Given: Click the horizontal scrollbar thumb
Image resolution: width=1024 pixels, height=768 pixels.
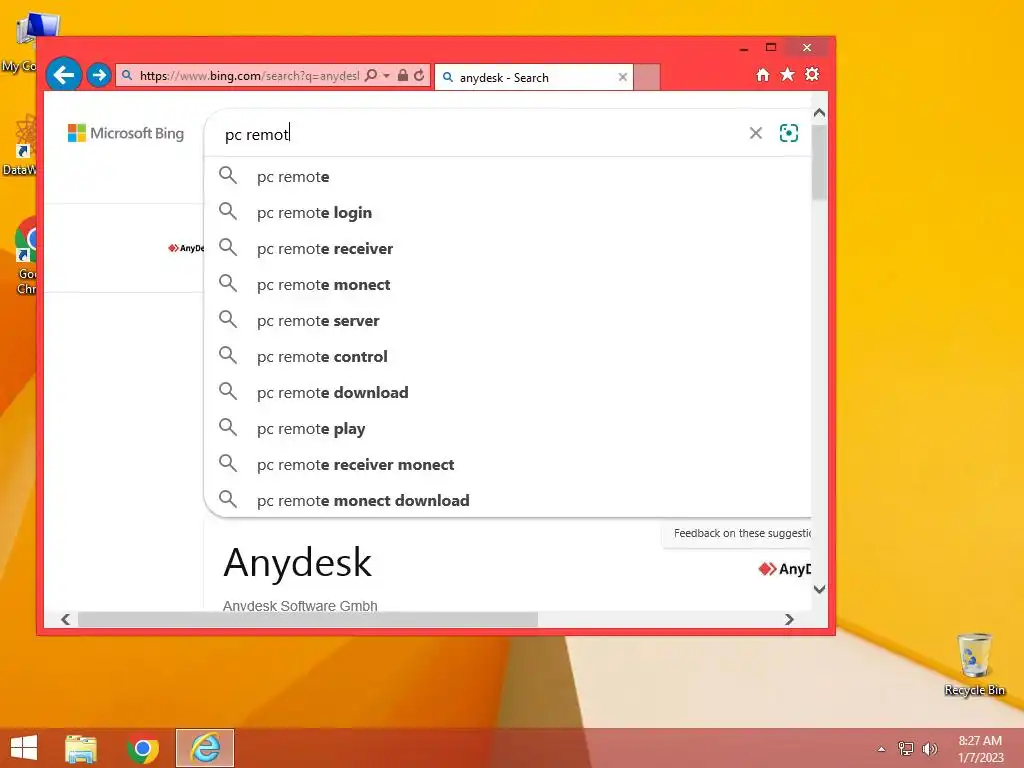Looking at the screenshot, I should 308,619.
